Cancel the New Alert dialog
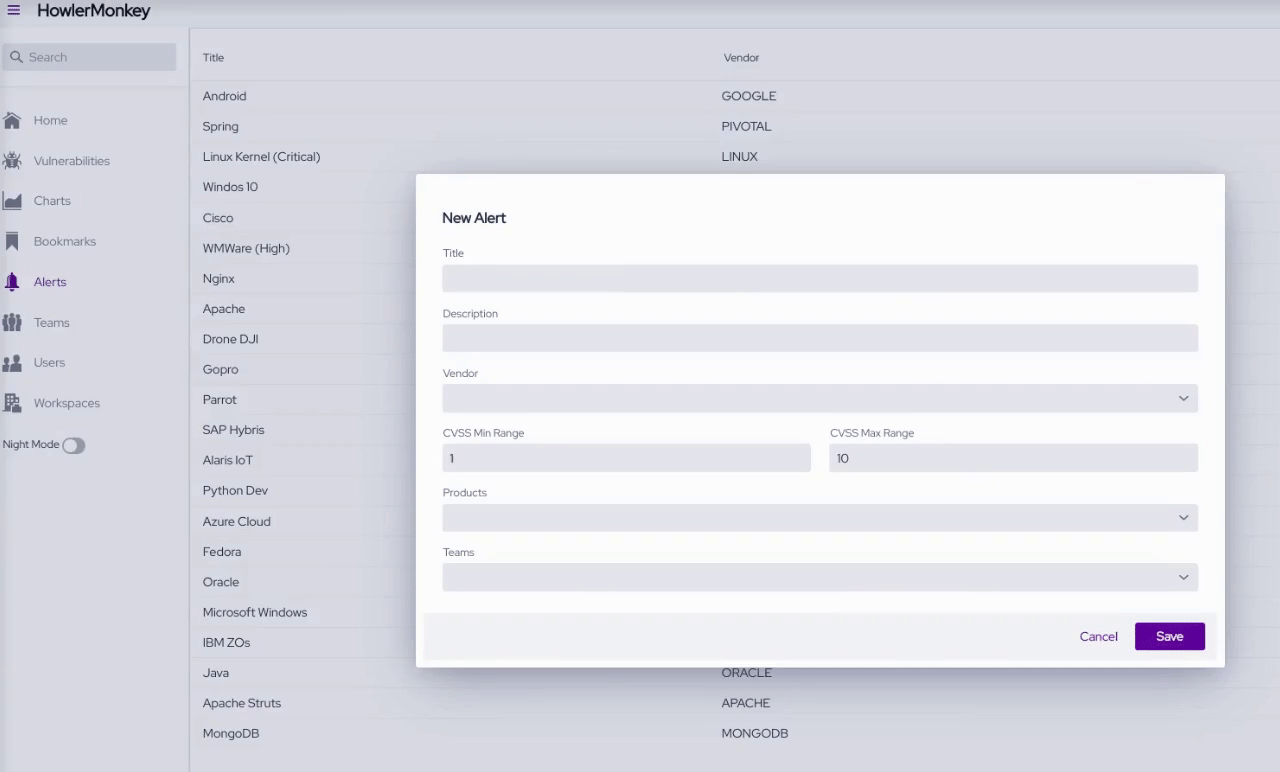This screenshot has height=772, width=1280. coord(1098,636)
